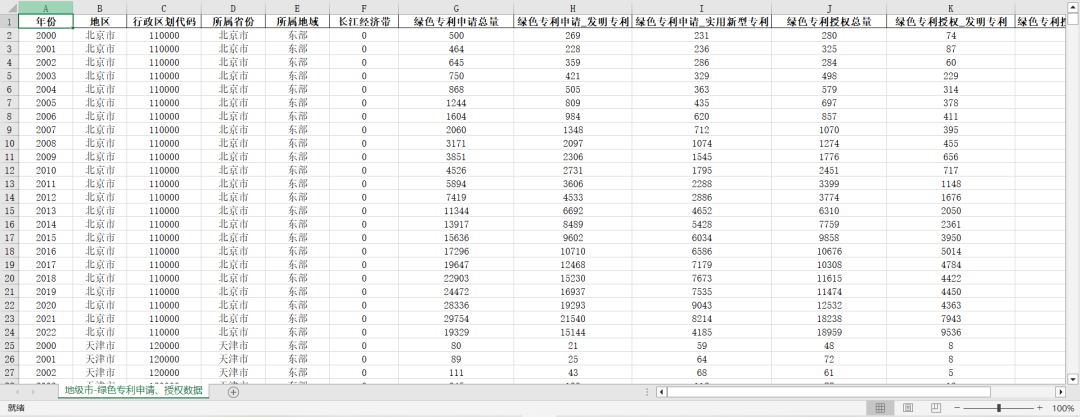Click the horizontal scrollbar right arrow
Viewport: 1080px width, 417px height.
(x=1061, y=392)
